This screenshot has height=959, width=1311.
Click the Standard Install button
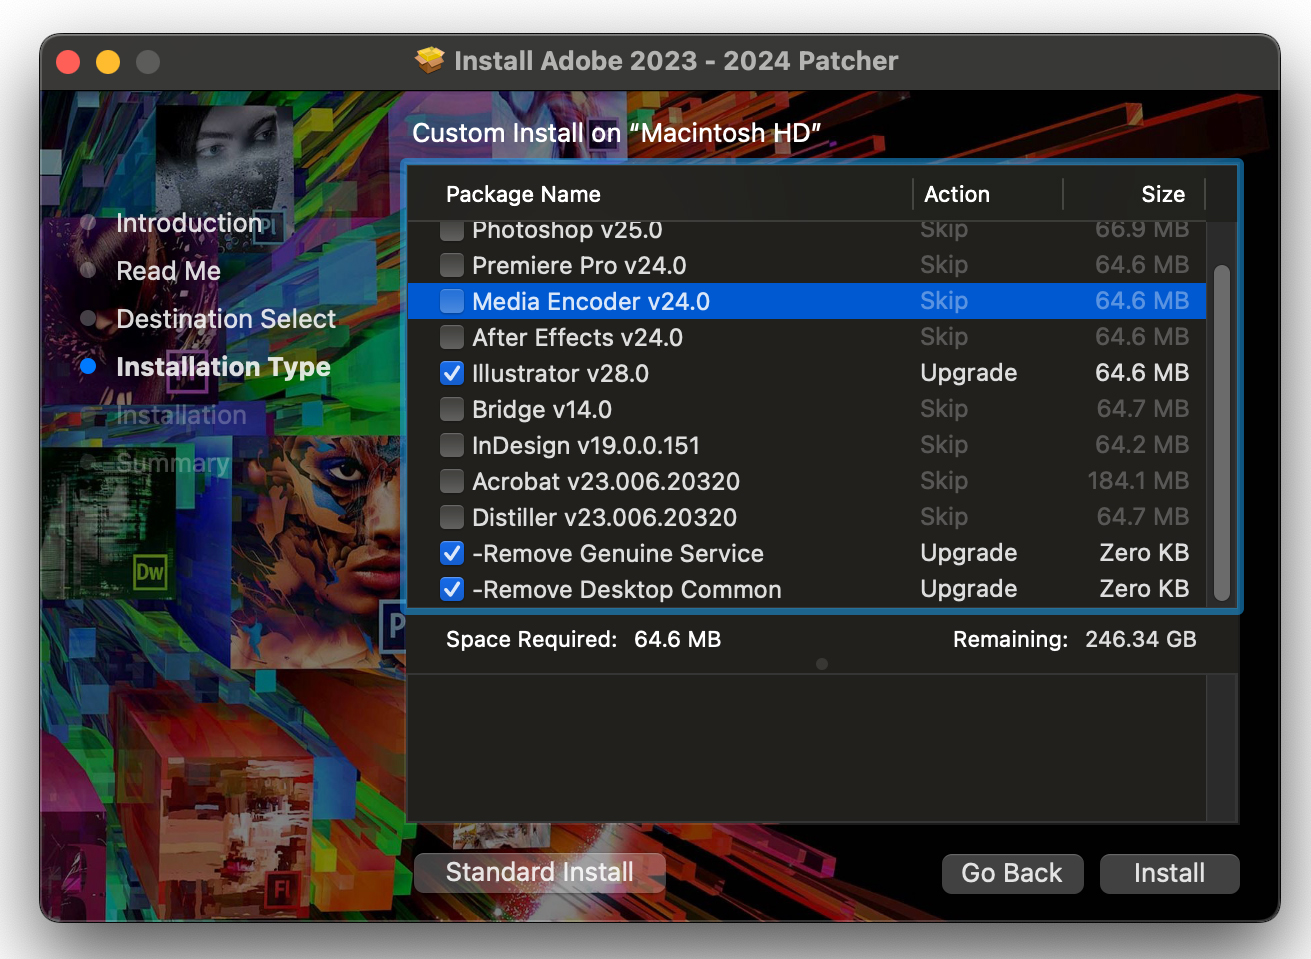(x=539, y=872)
